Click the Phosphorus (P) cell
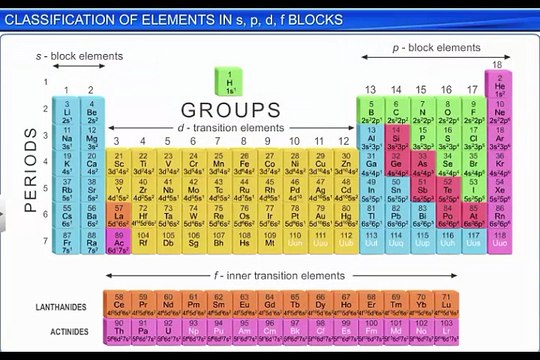Image resolution: width=540 pixels, height=360 pixels. (x=422, y=138)
